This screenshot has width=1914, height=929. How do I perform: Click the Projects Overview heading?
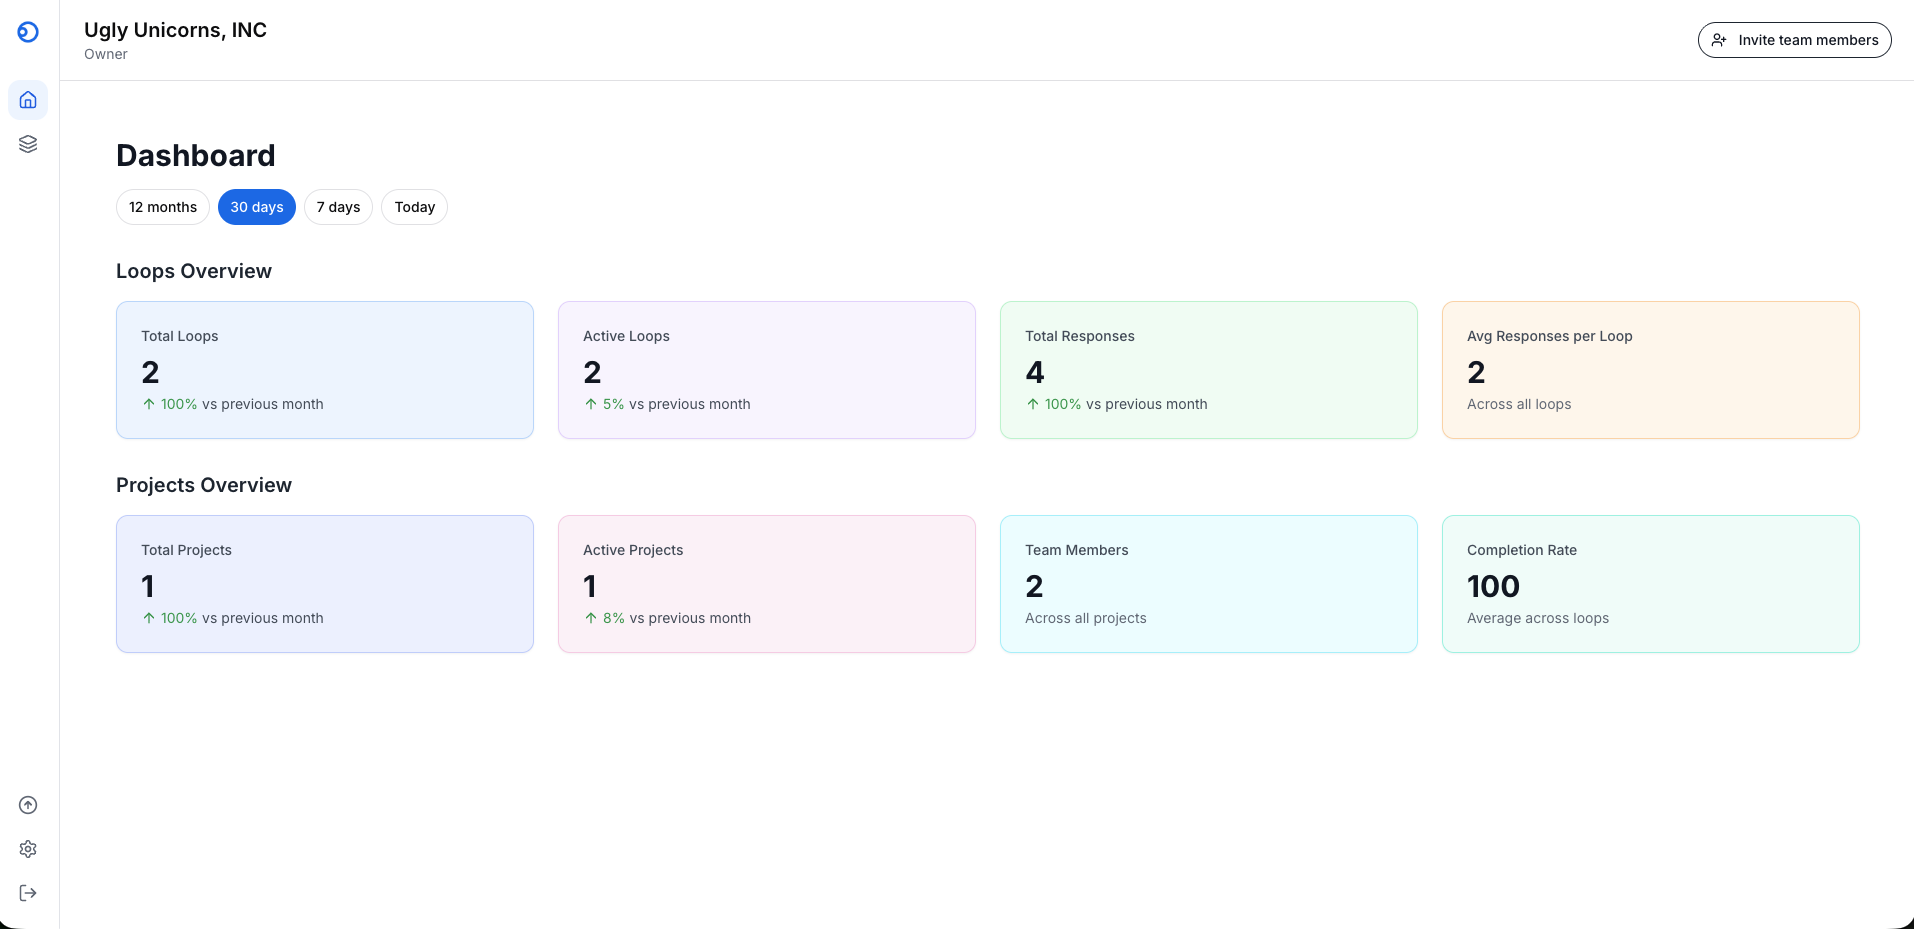(x=203, y=485)
